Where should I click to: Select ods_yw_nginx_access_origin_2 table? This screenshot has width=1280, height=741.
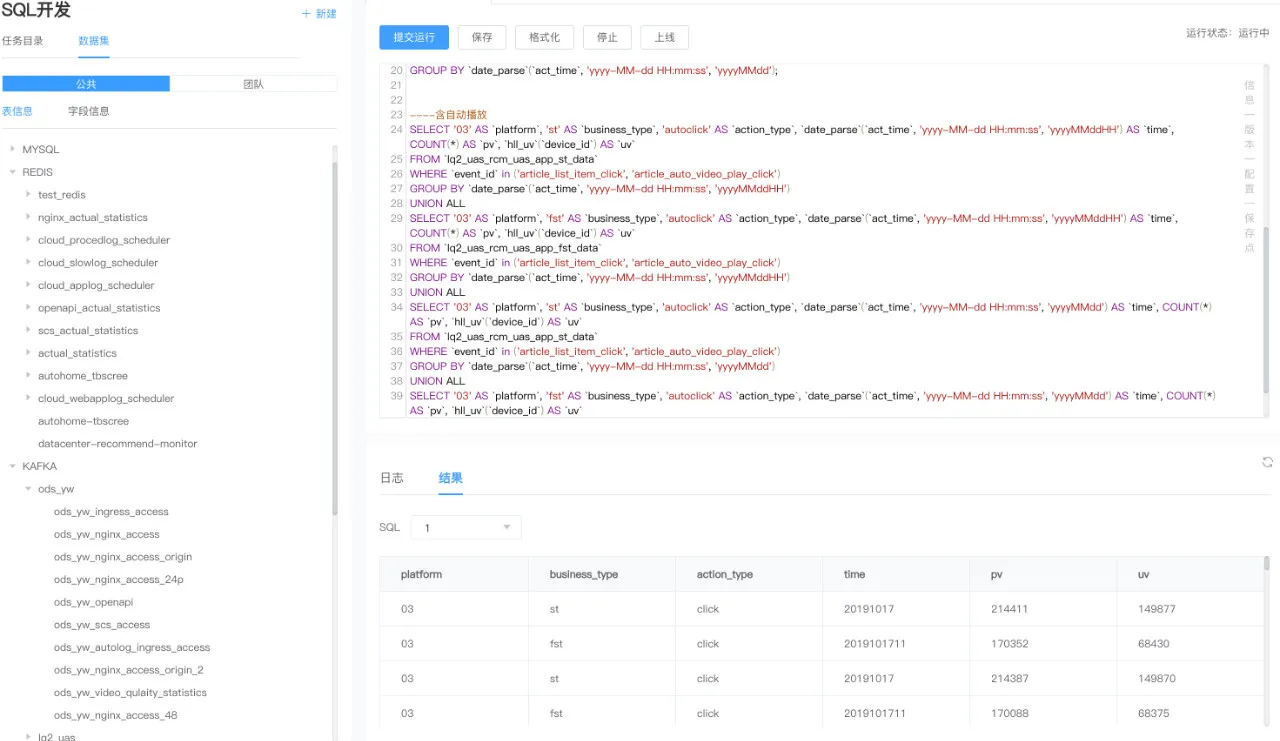coord(129,670)
